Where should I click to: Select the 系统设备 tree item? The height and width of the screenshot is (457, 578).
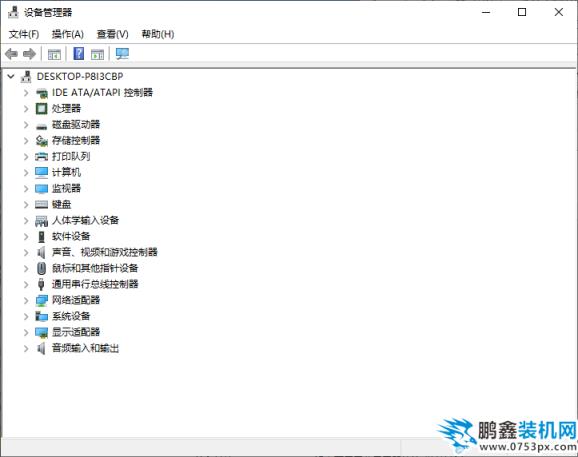pos(71,316)
